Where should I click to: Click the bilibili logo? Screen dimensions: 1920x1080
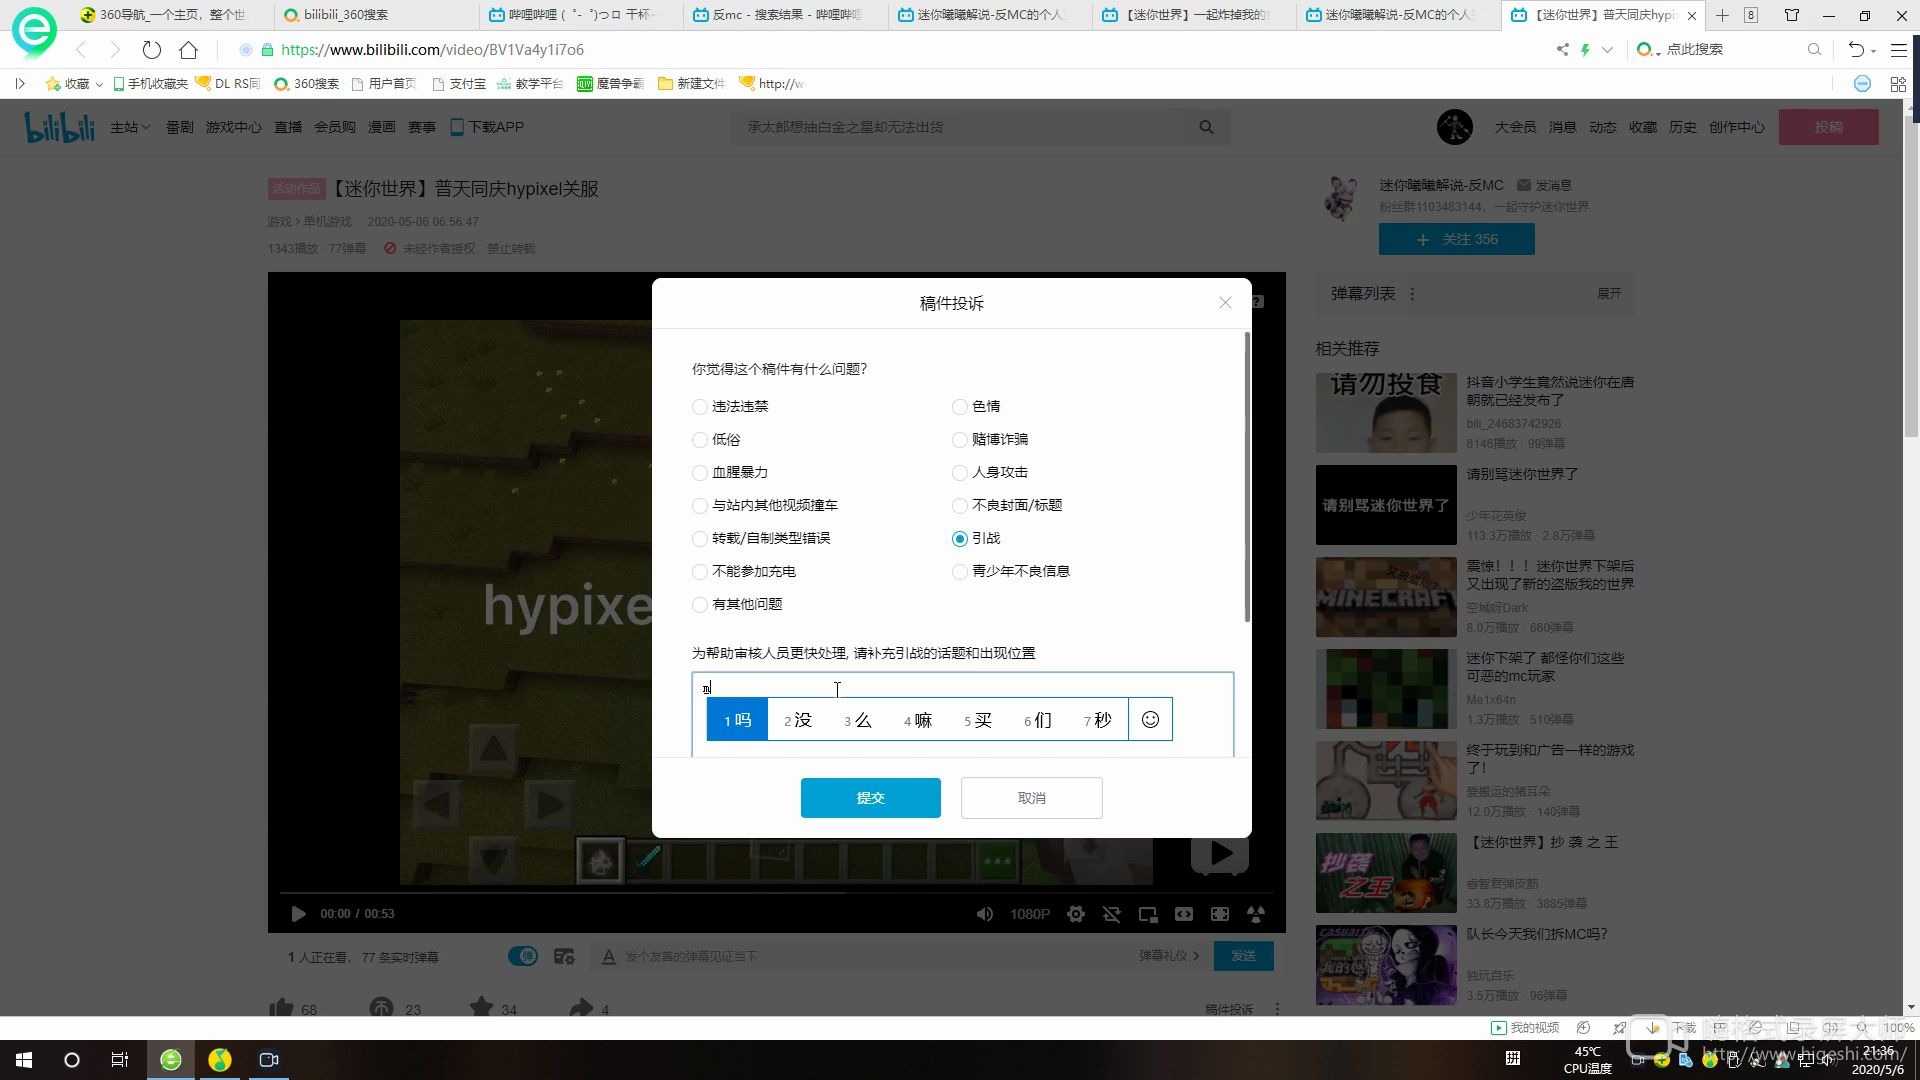[58, 127]
